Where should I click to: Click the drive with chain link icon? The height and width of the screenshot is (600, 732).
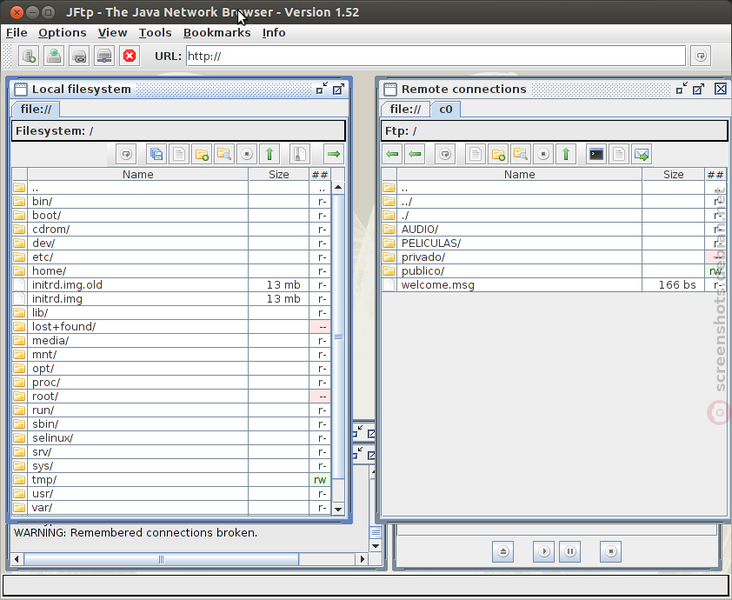tap(79, 56)
